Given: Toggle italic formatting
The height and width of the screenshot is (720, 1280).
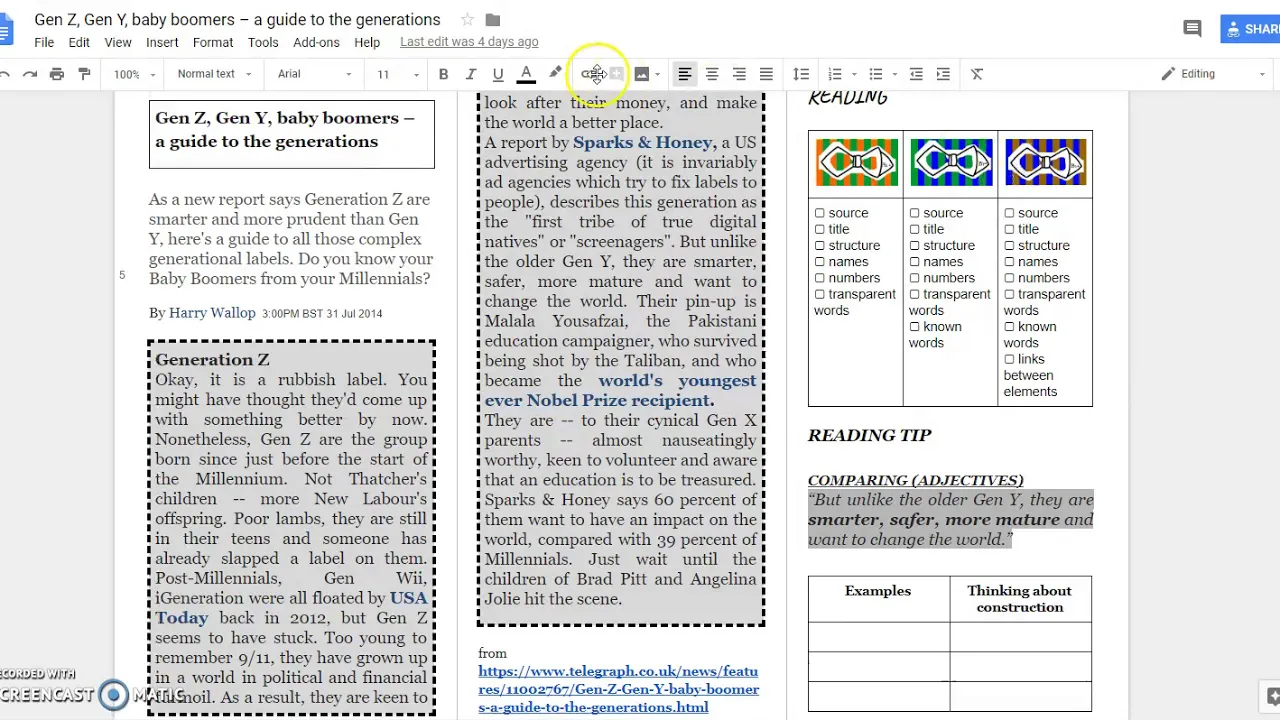Looking at the screenshot, I should coord(470,74).
